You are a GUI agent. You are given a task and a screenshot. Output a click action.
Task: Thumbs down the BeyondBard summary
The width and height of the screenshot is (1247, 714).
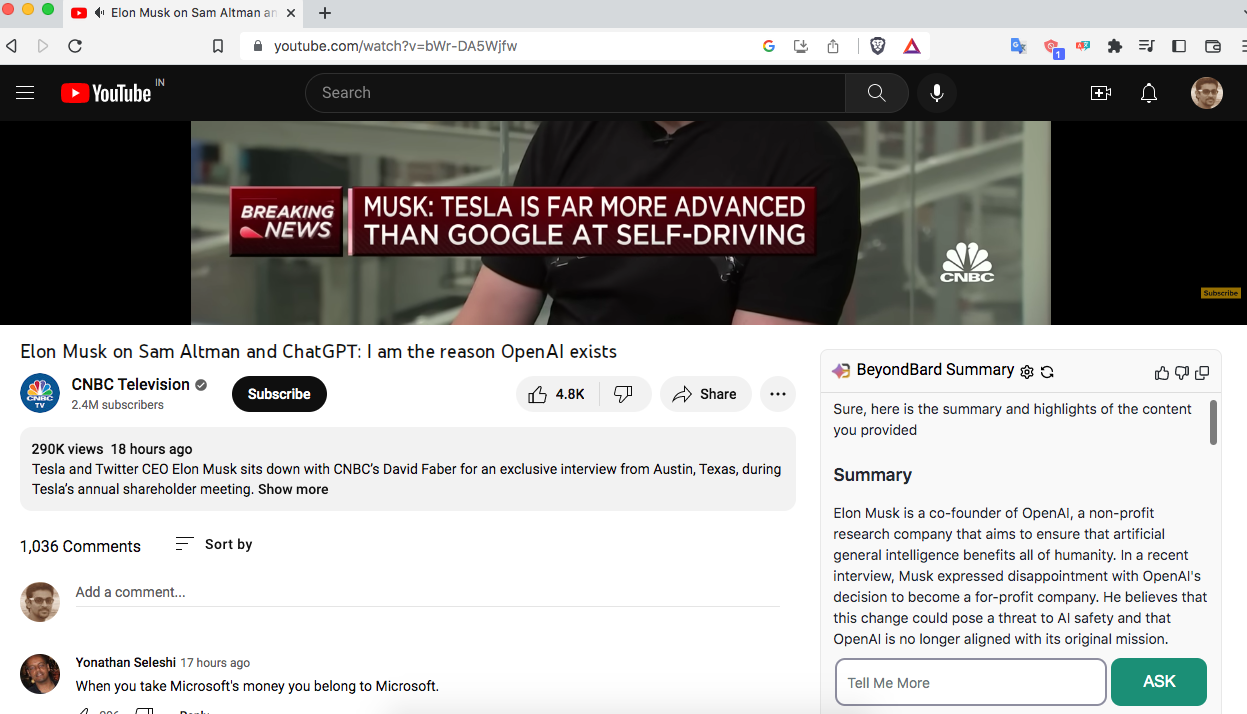(1181, 373)
